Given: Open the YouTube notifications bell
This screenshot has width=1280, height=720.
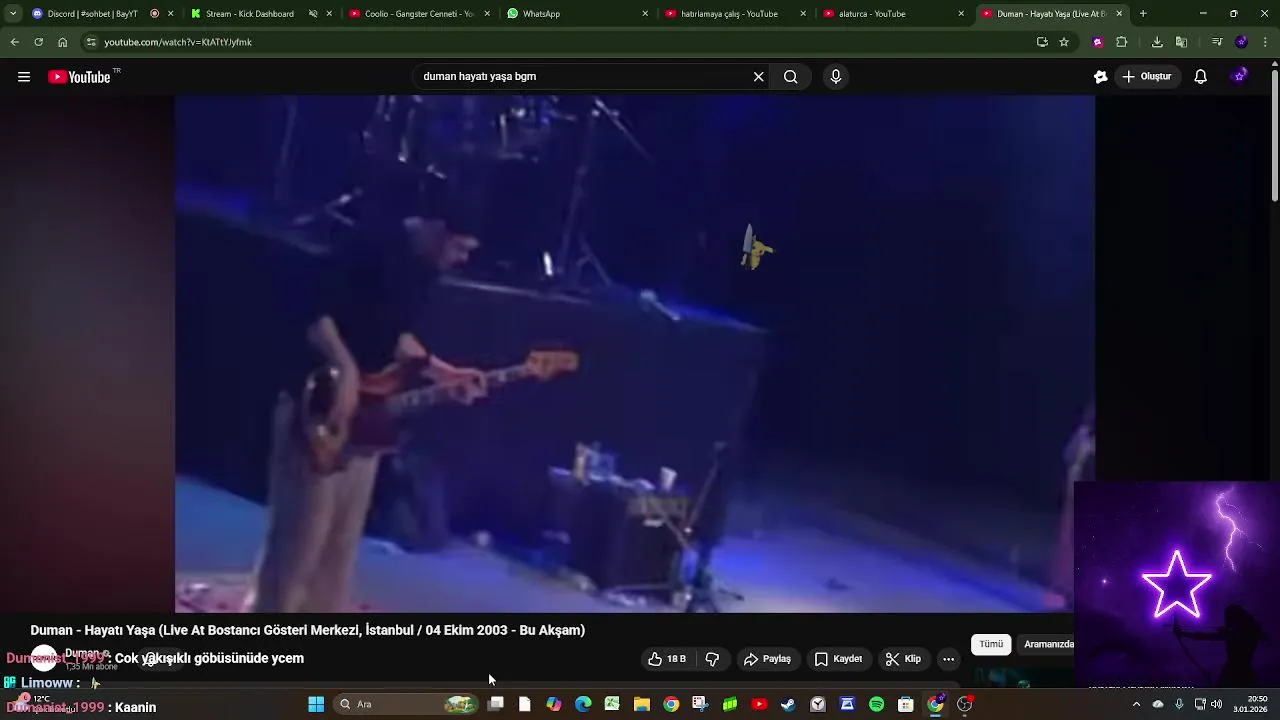Looking at the screenshot, I should coord(1201,77).
